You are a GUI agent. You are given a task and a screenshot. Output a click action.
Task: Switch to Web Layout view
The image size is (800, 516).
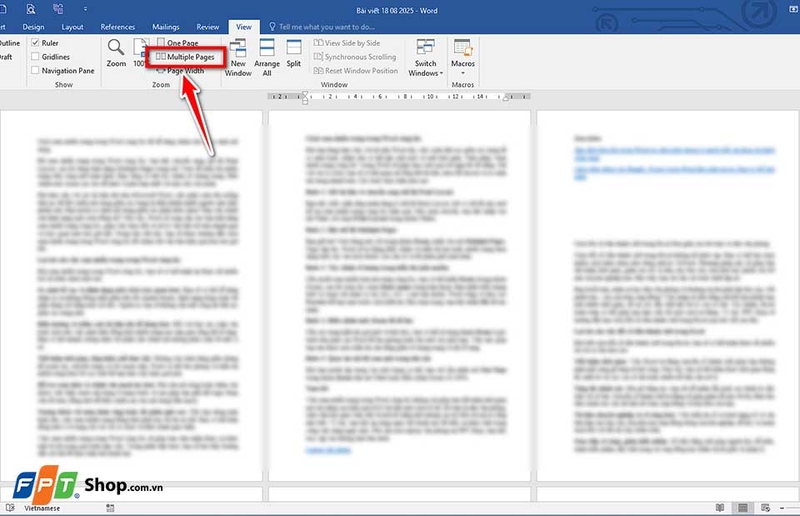[x=765, y=508]
